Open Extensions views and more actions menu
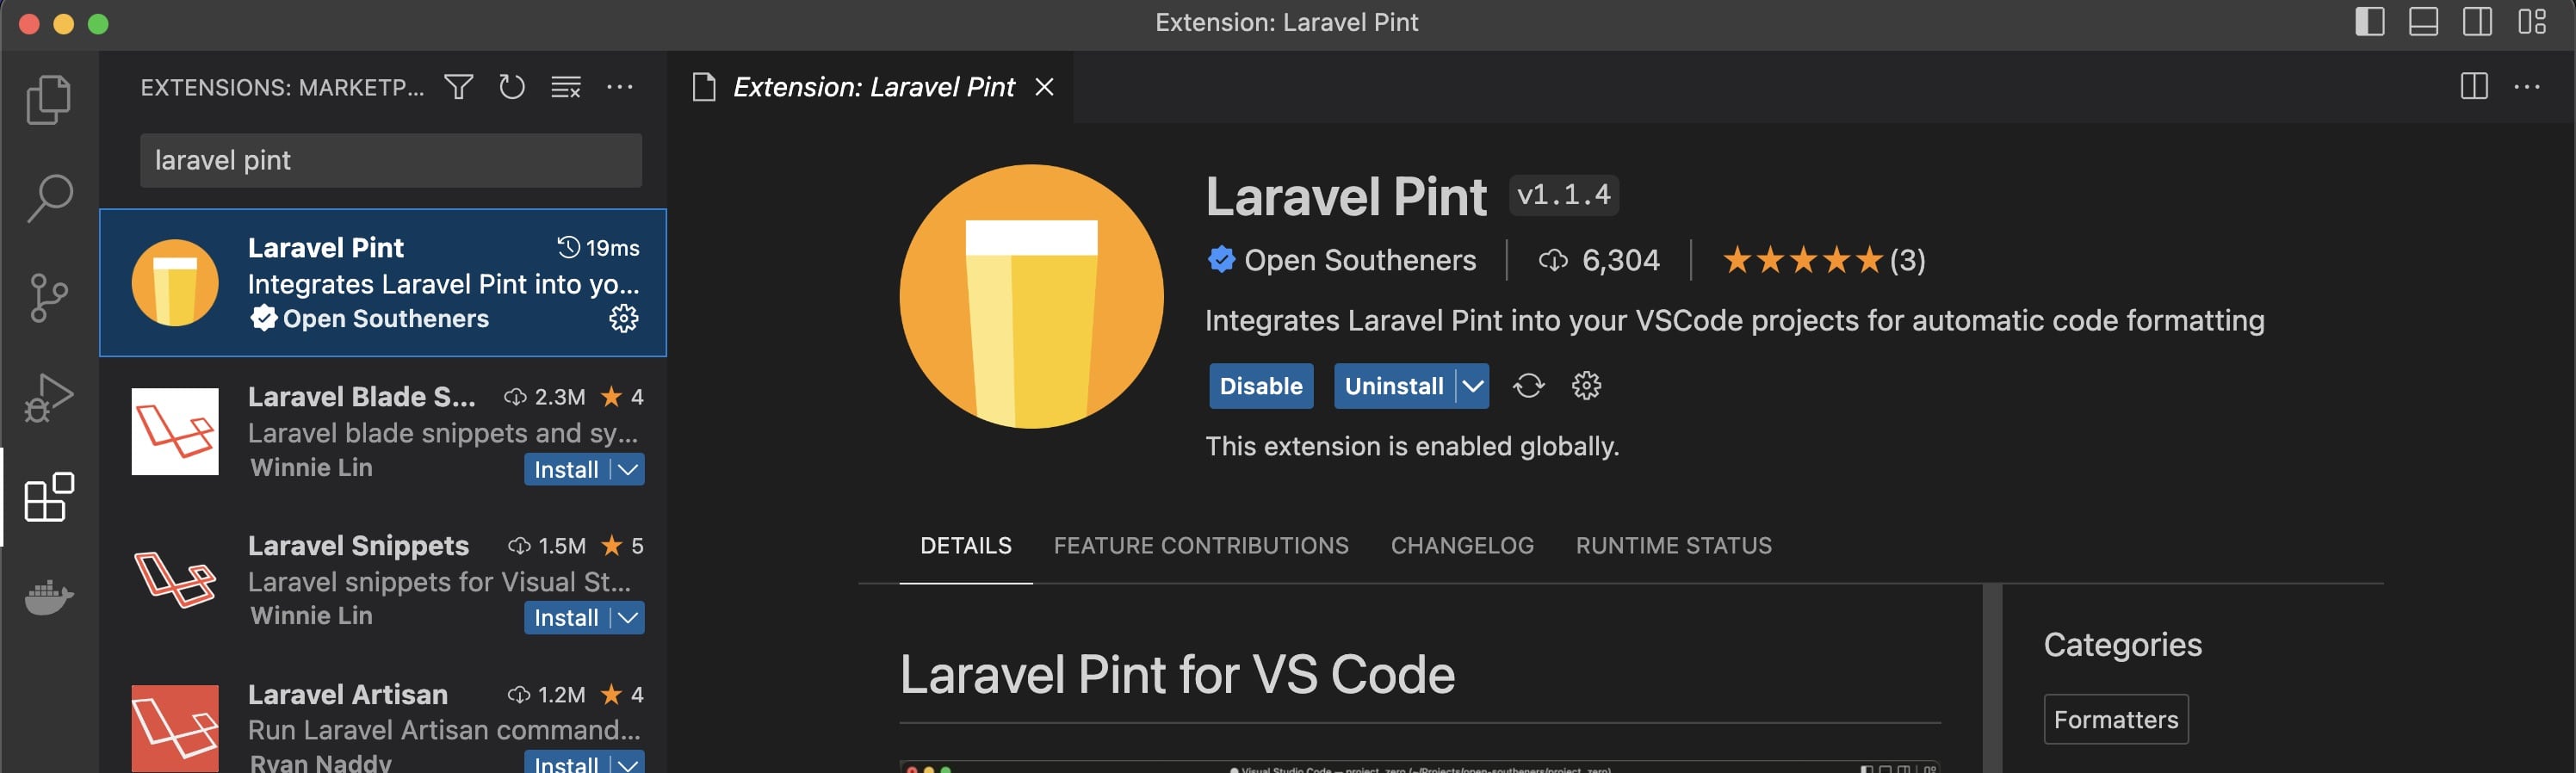The image size is (2576, 773). (620, 87)
